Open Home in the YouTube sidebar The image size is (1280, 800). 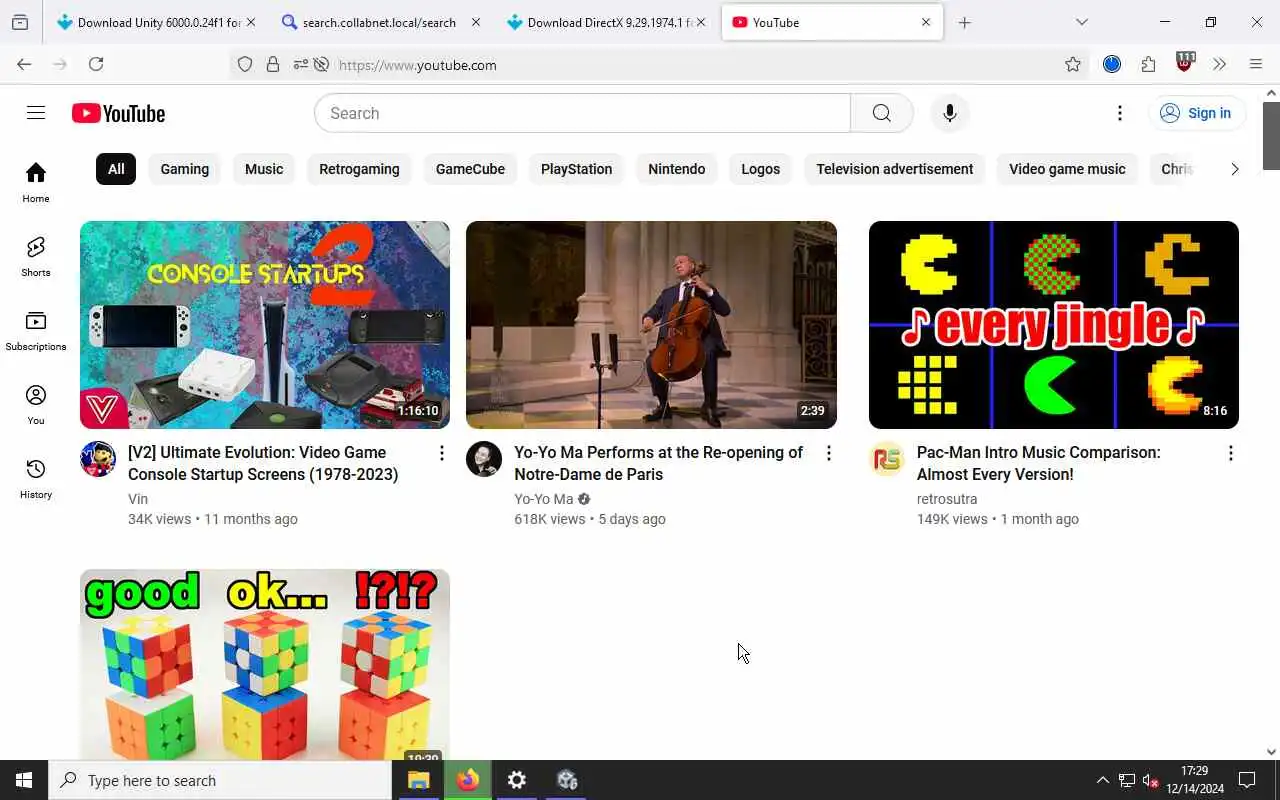(36, 182)
